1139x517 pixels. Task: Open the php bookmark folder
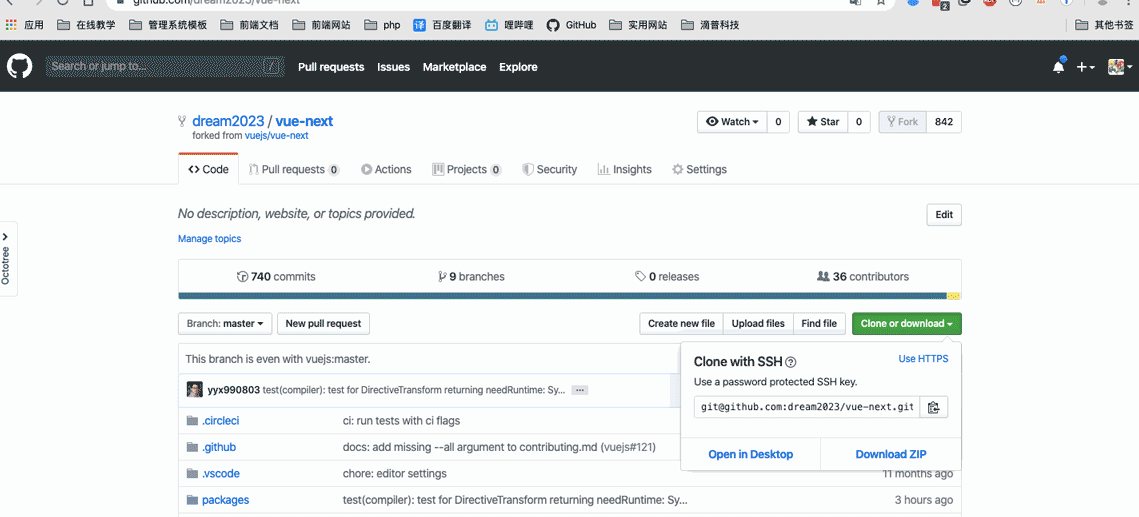coord(382,25)
